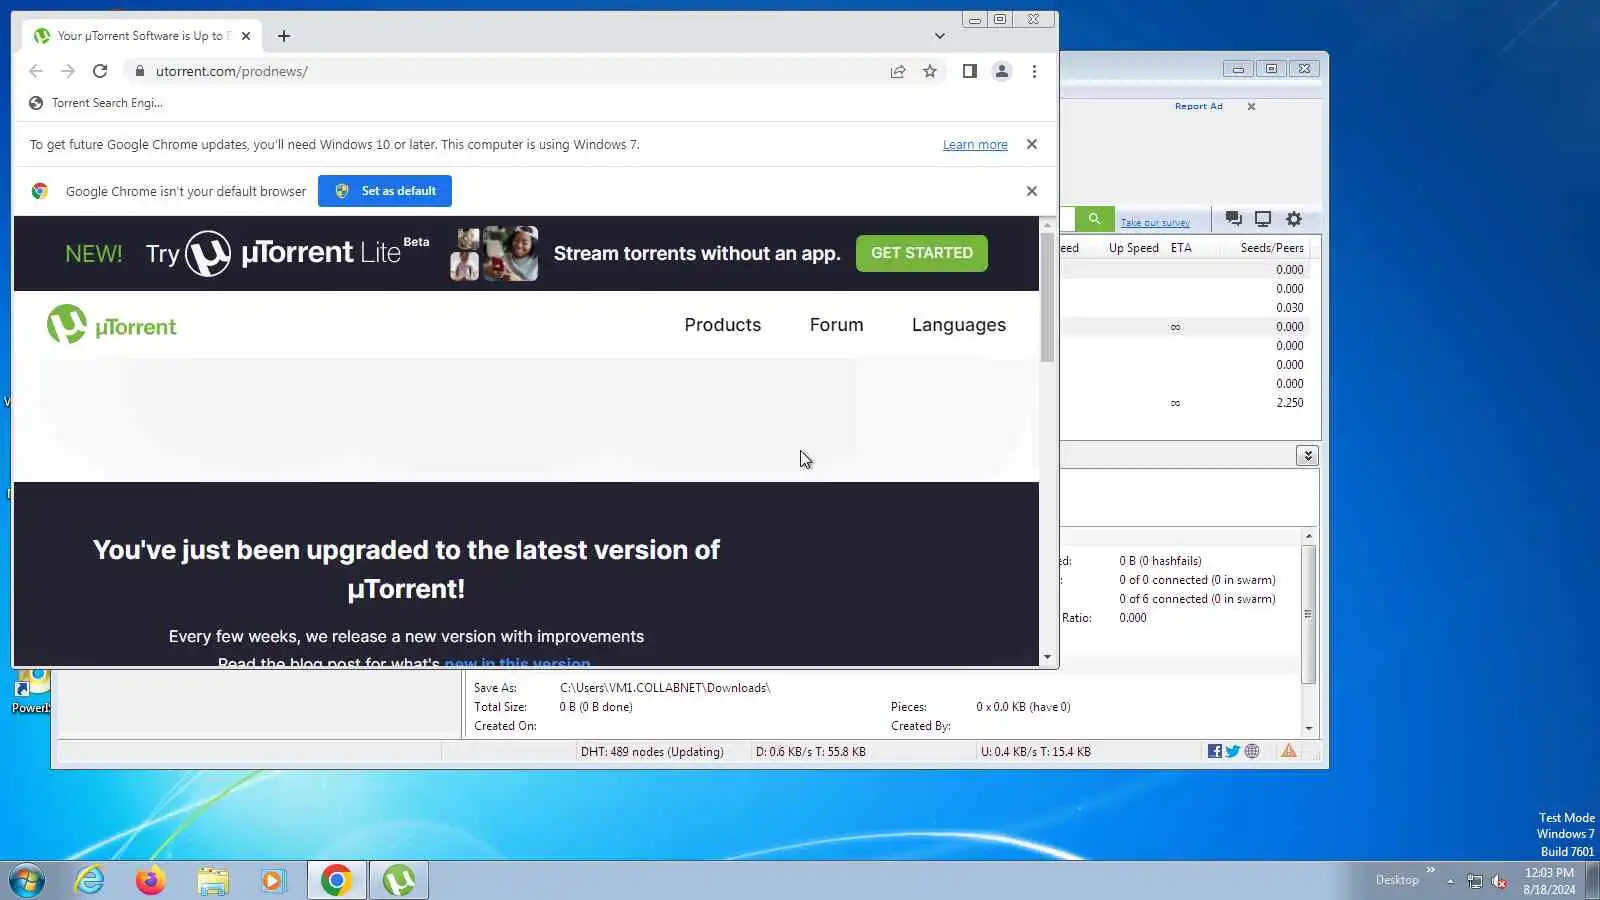Click upload speed status bar entry

1036,752
